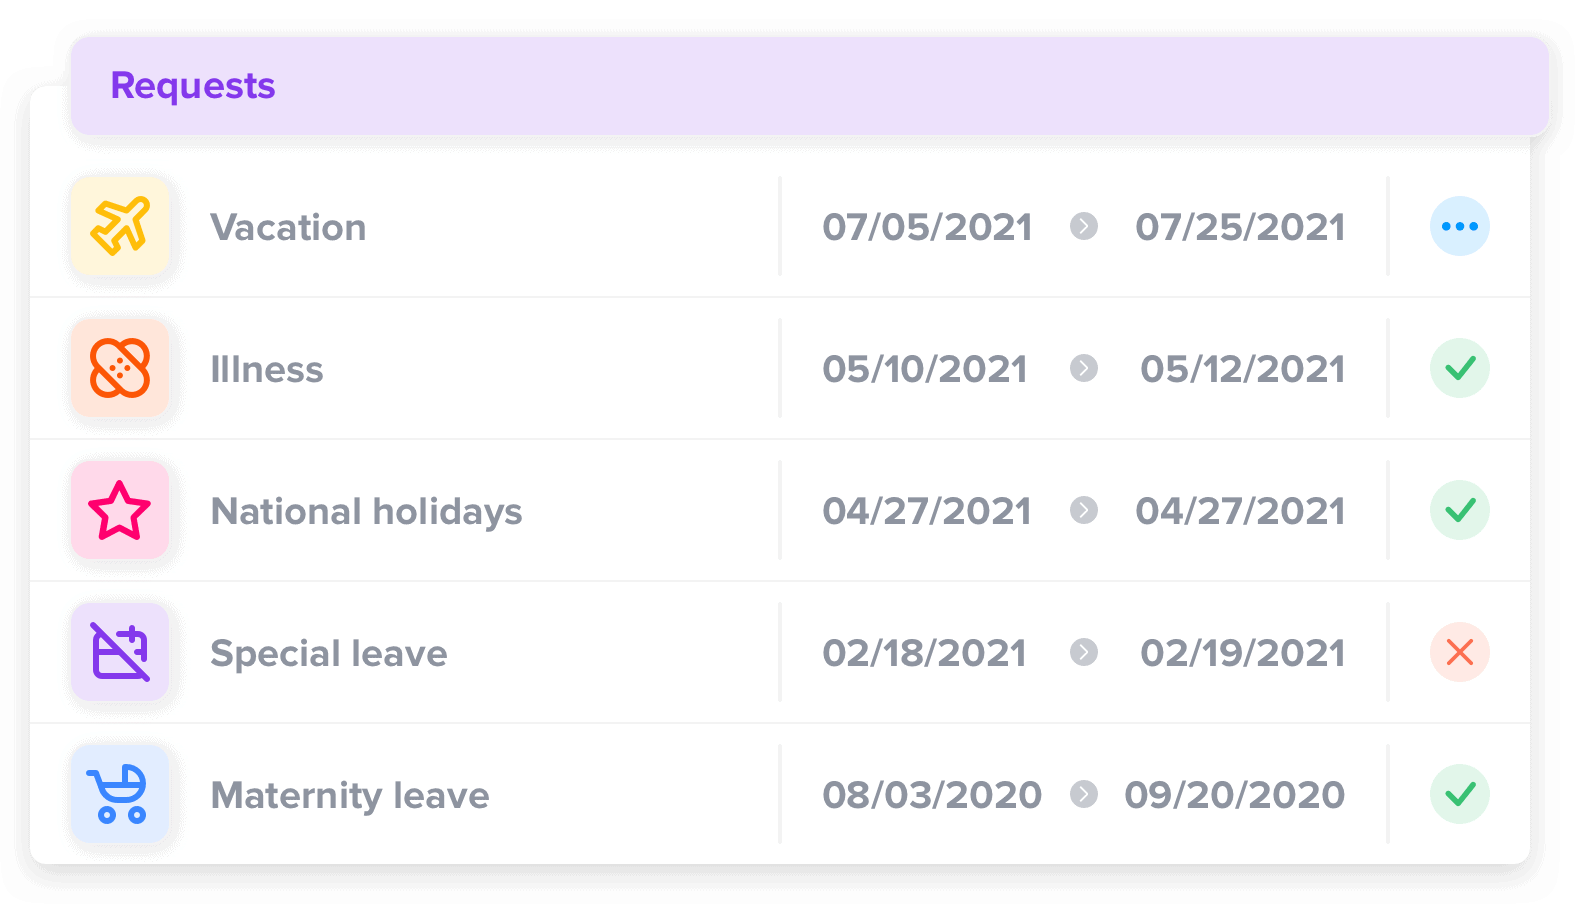
Task: Click the Vacation text label
Action: click(288, 227)
